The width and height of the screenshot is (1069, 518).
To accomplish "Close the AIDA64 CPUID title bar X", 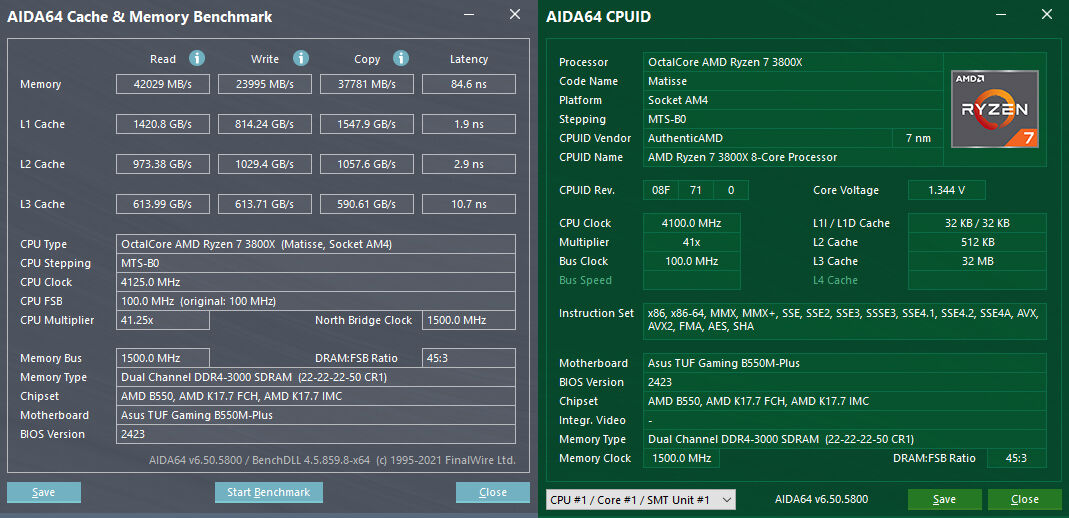I will click(x=1047, y=15).
